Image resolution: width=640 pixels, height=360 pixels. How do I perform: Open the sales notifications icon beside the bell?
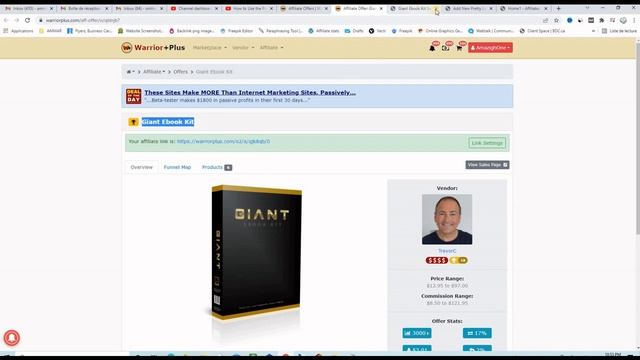[x=445, y=48]
